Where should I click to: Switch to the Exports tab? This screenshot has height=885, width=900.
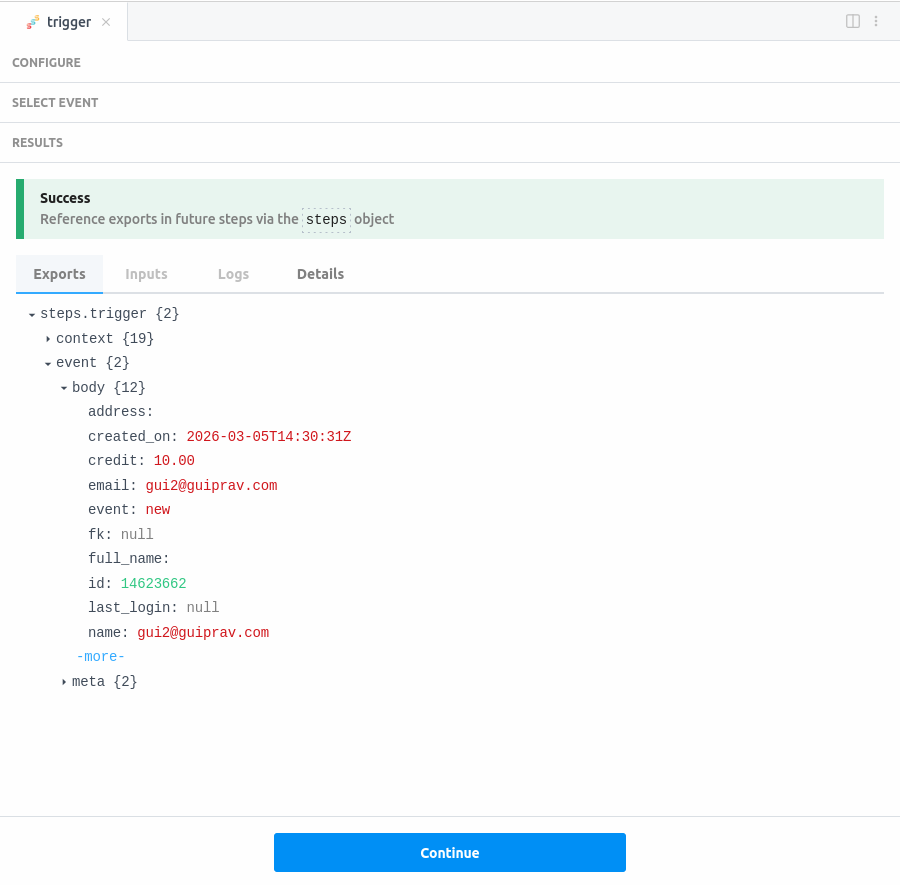pos(59,274)
